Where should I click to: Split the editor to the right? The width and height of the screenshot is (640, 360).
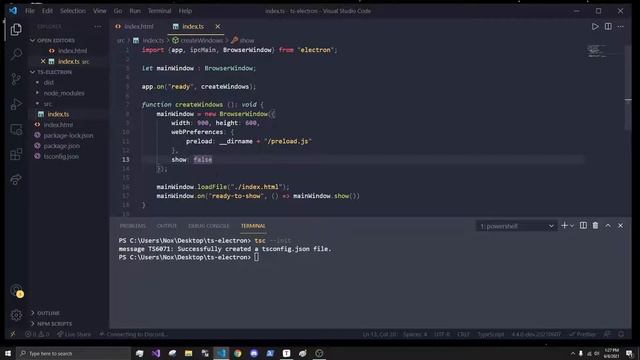coord(608,27)
